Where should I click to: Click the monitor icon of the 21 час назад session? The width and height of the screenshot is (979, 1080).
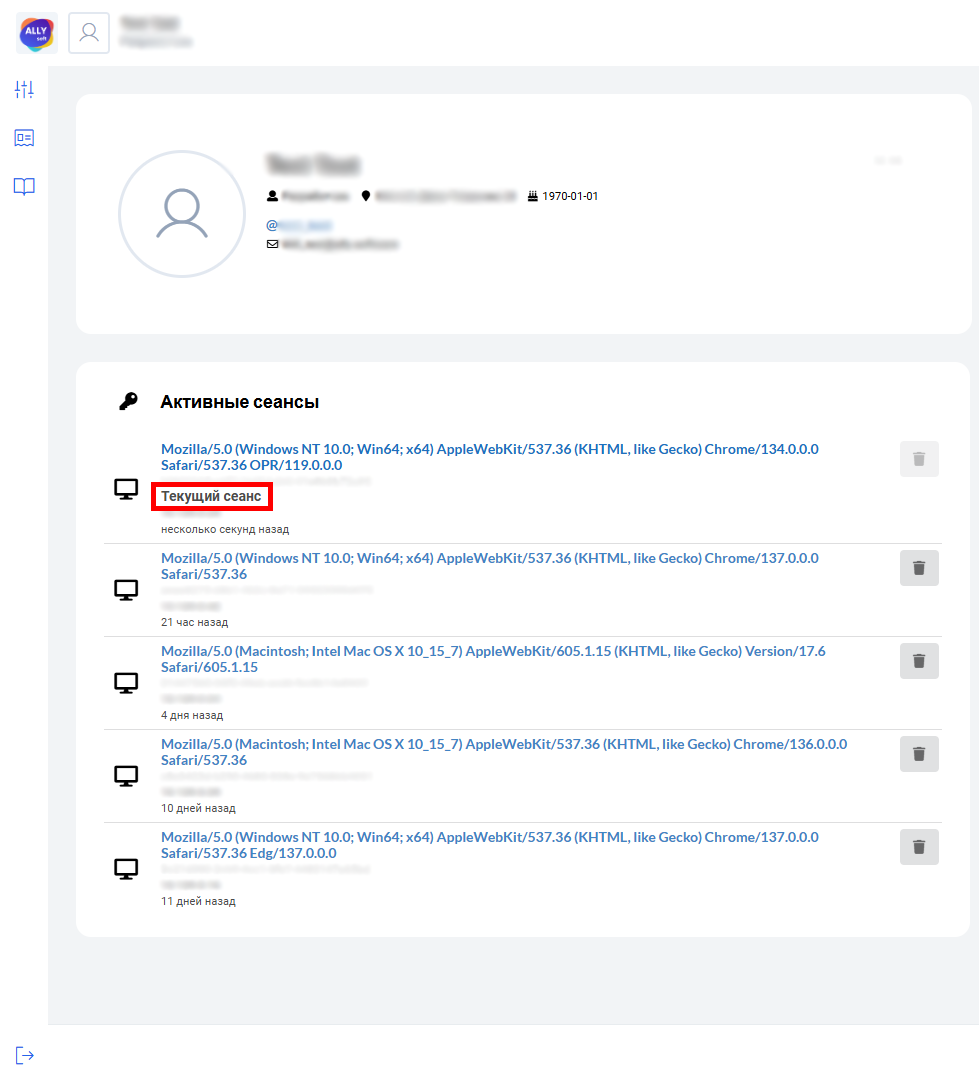[126, 590]
